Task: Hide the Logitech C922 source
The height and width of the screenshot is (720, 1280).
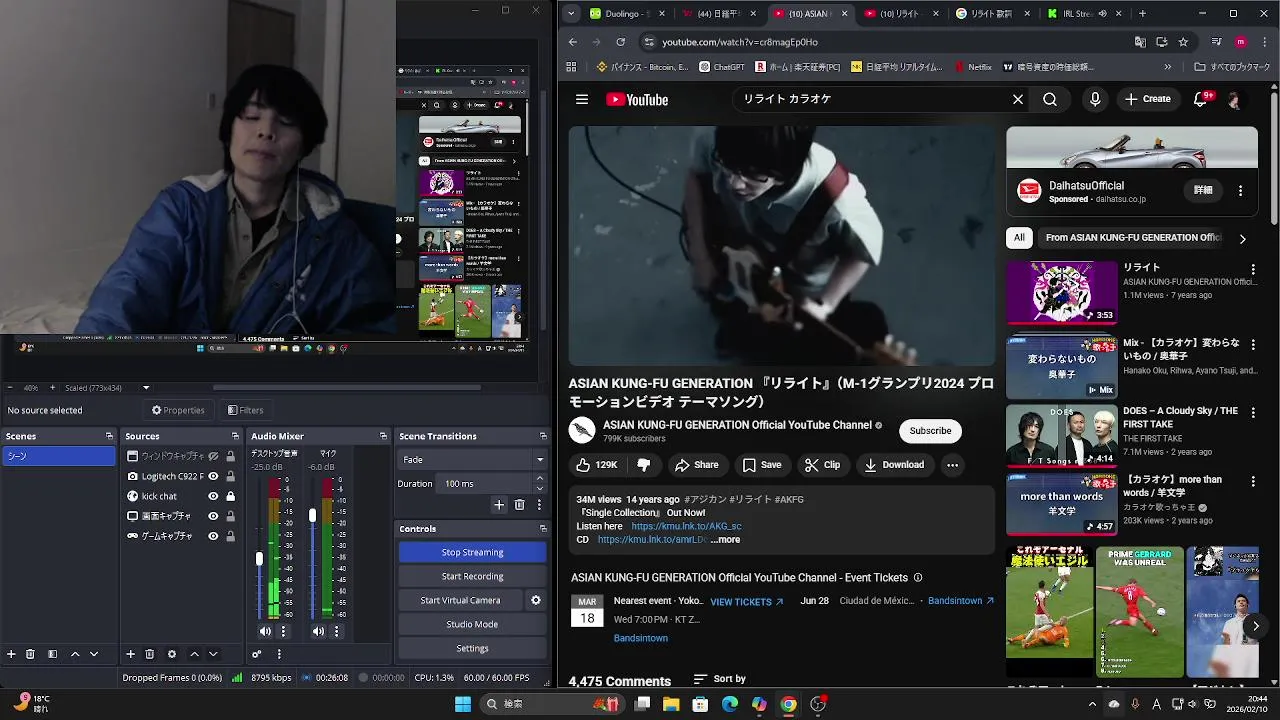Action: pyautogui.click(x=213, y=476)
